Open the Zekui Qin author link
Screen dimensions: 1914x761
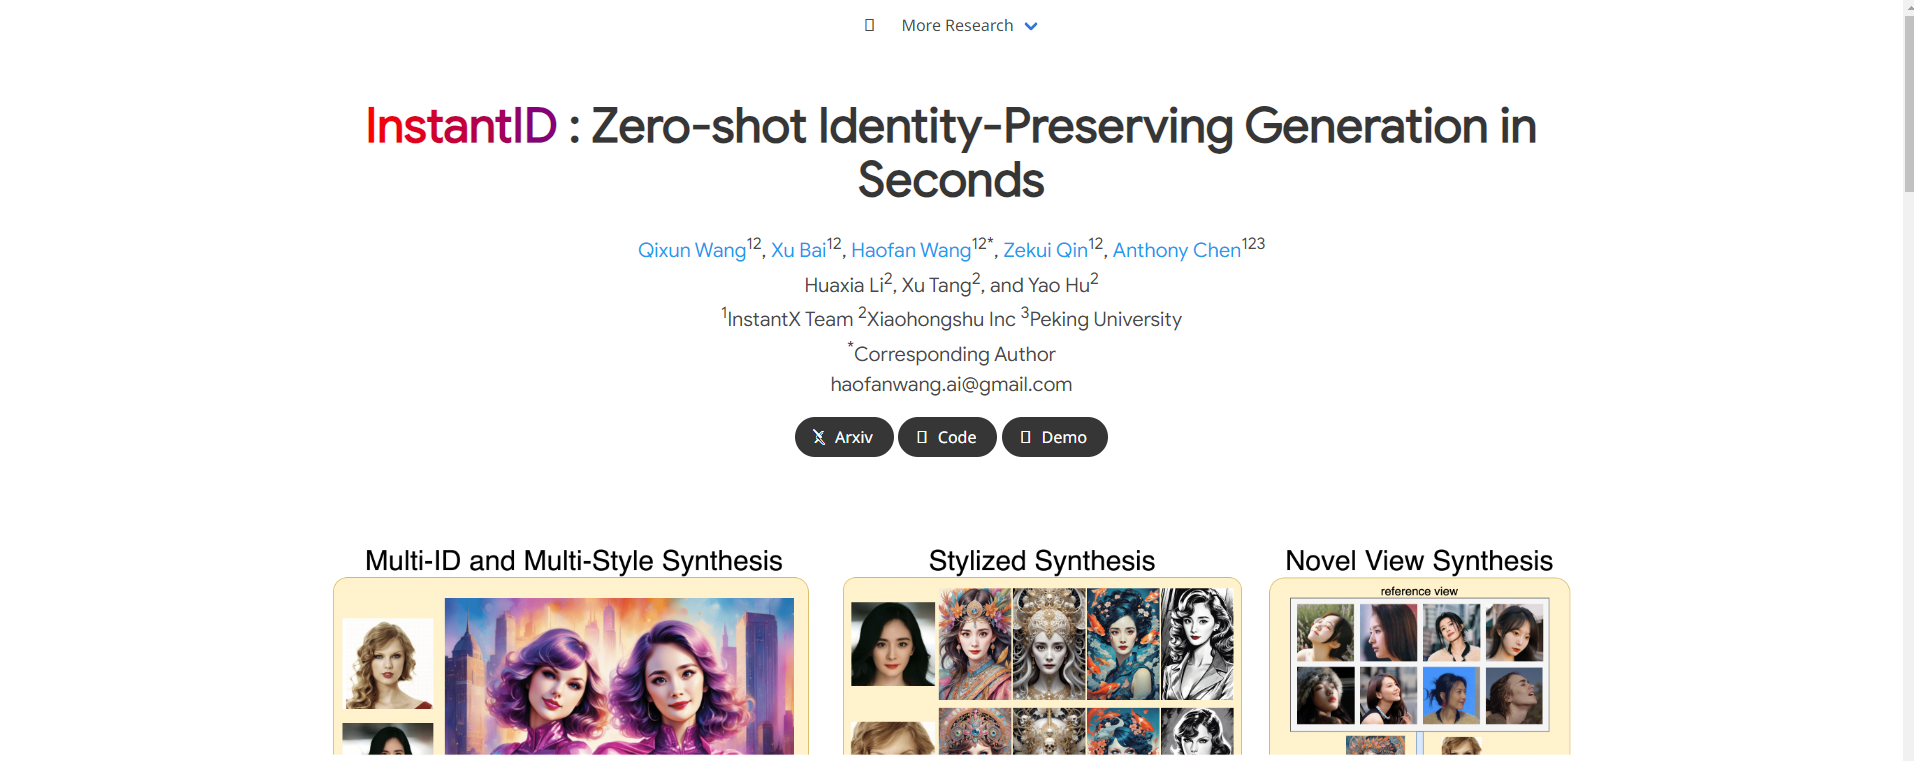click(x=1045, y=250)
